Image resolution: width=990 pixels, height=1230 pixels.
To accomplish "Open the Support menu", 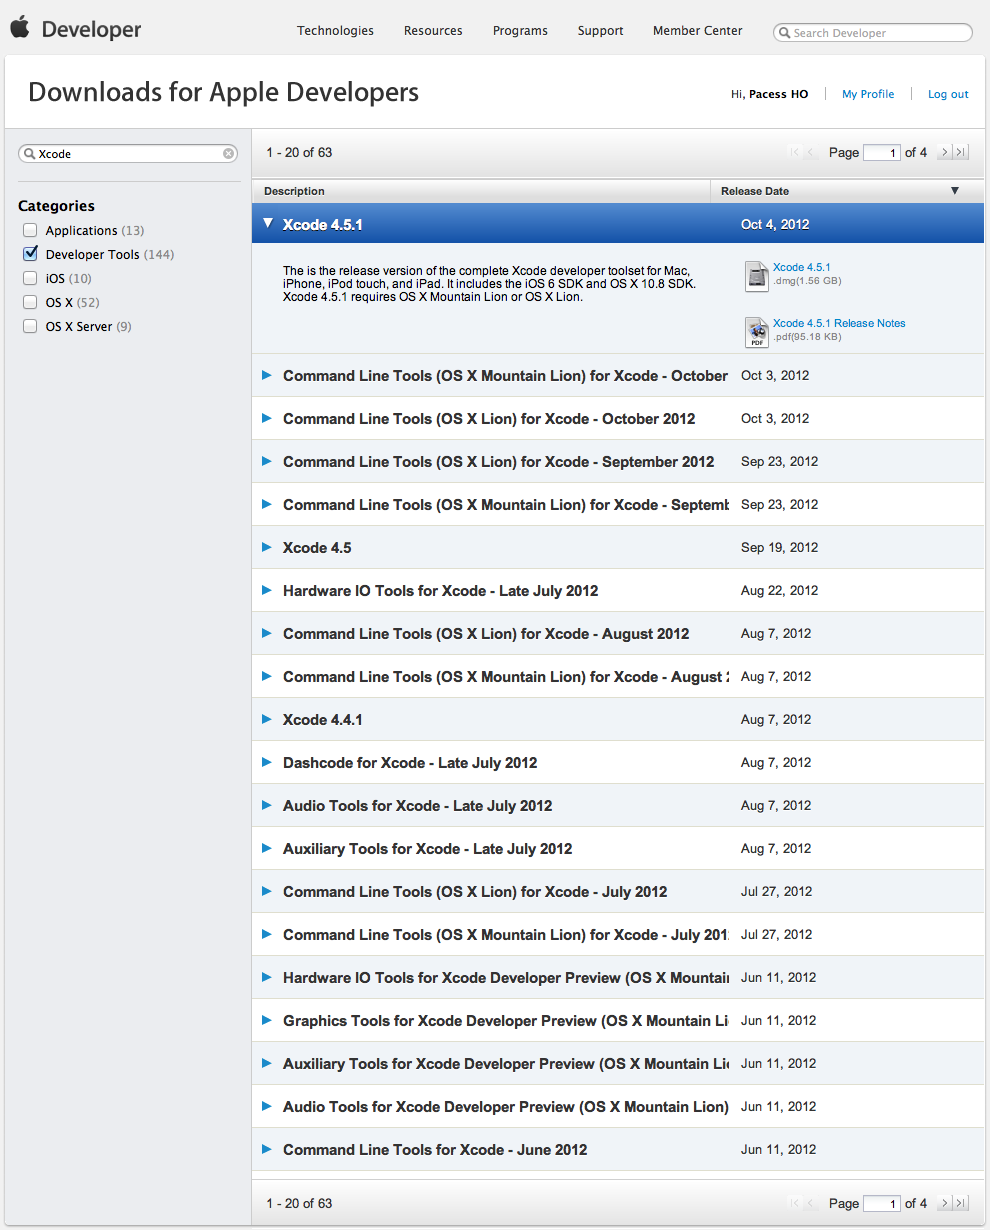I will pos(600,31).
